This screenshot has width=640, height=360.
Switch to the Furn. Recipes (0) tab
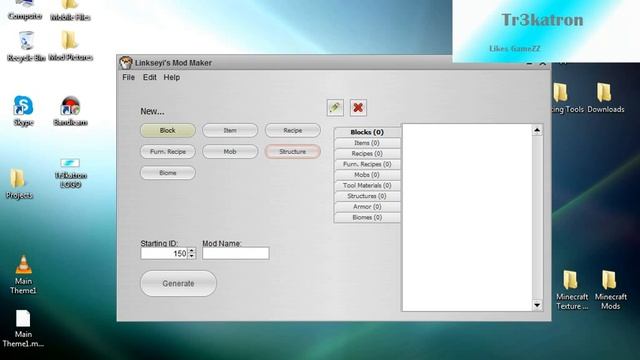pyautogui.click(x=367, y=164)
